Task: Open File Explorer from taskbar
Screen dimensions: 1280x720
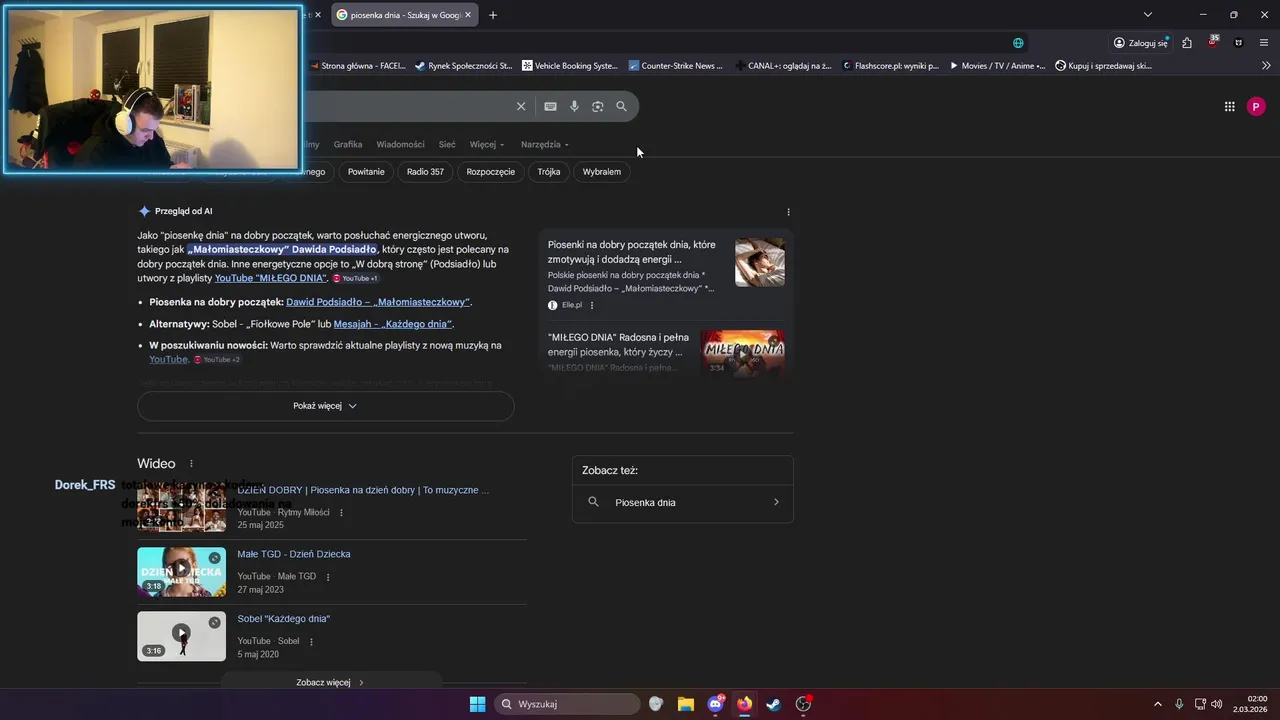Action: click(686, 704)
